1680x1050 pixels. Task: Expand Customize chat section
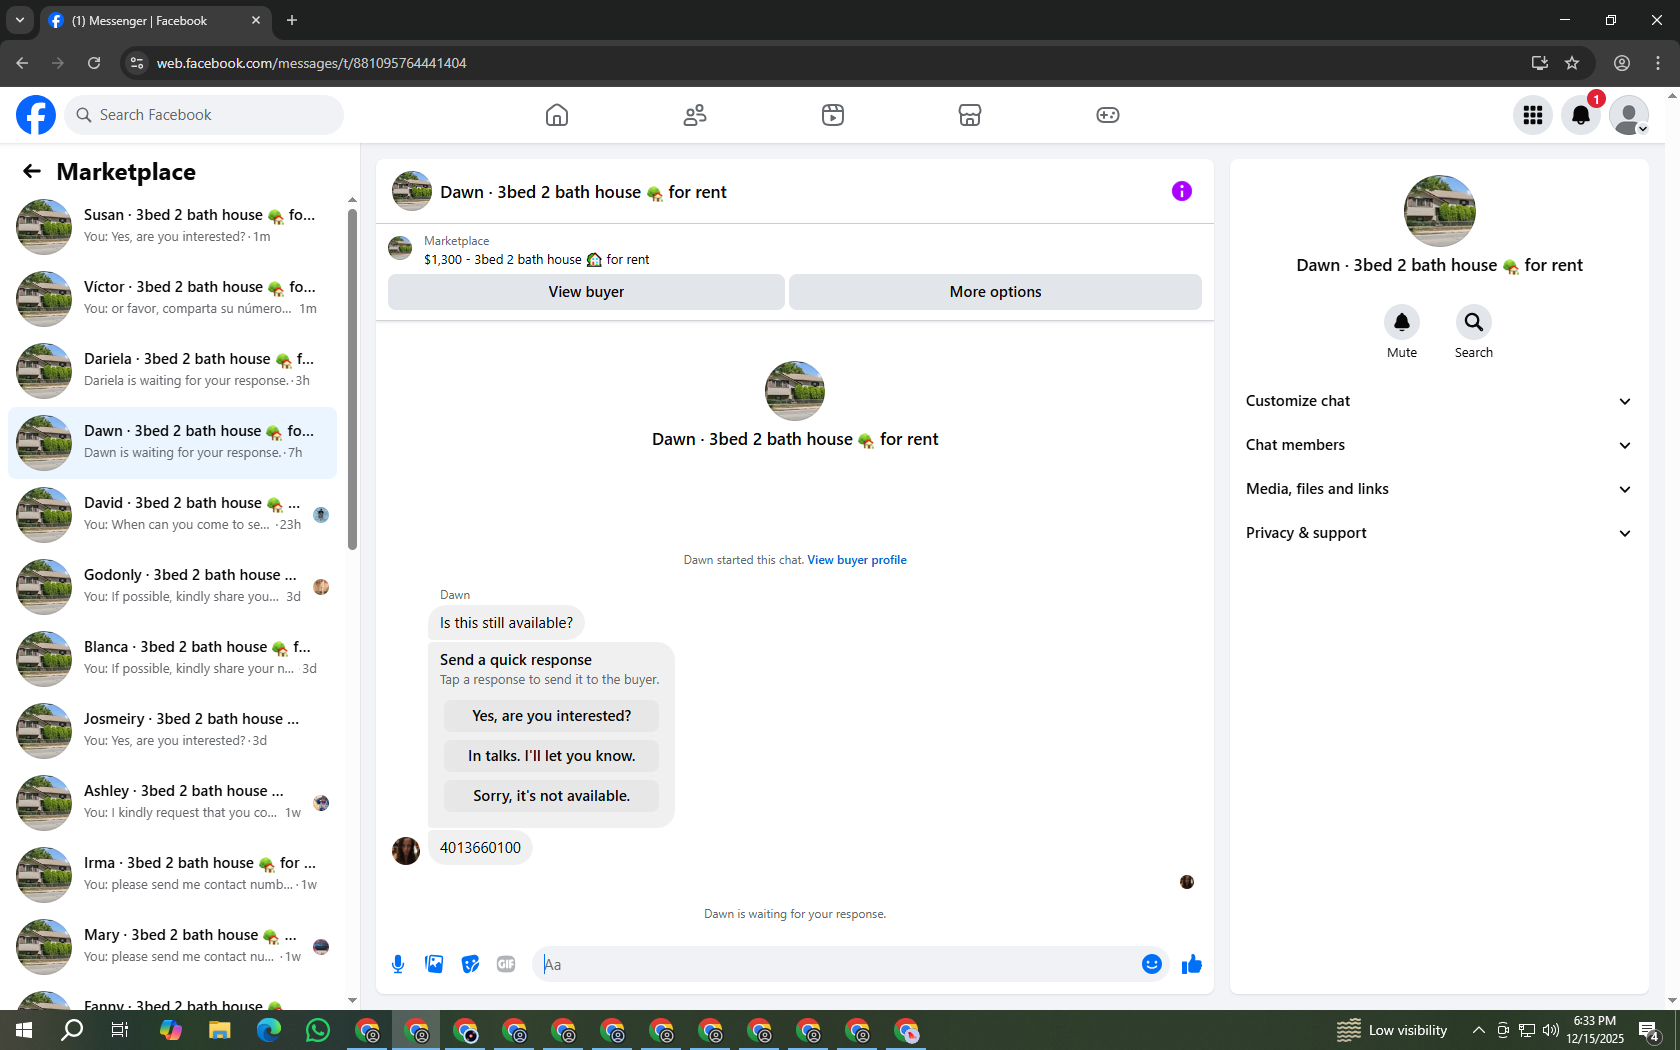1439,401
